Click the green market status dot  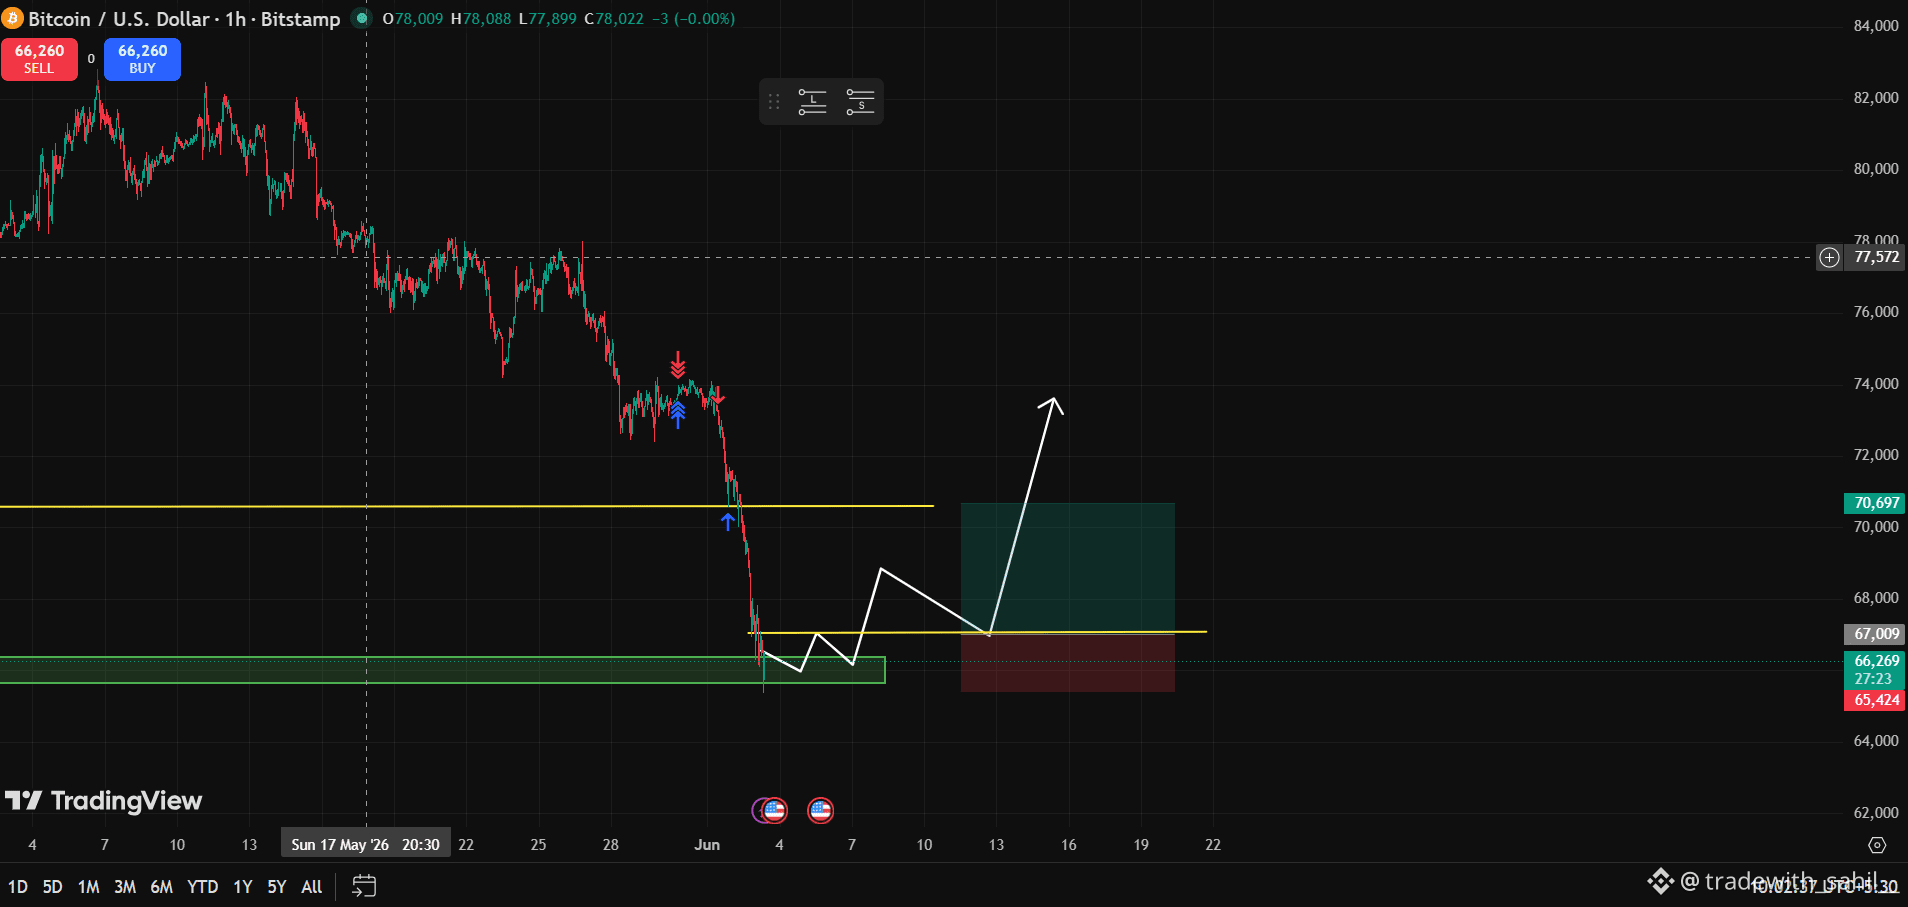click(362, 18)
